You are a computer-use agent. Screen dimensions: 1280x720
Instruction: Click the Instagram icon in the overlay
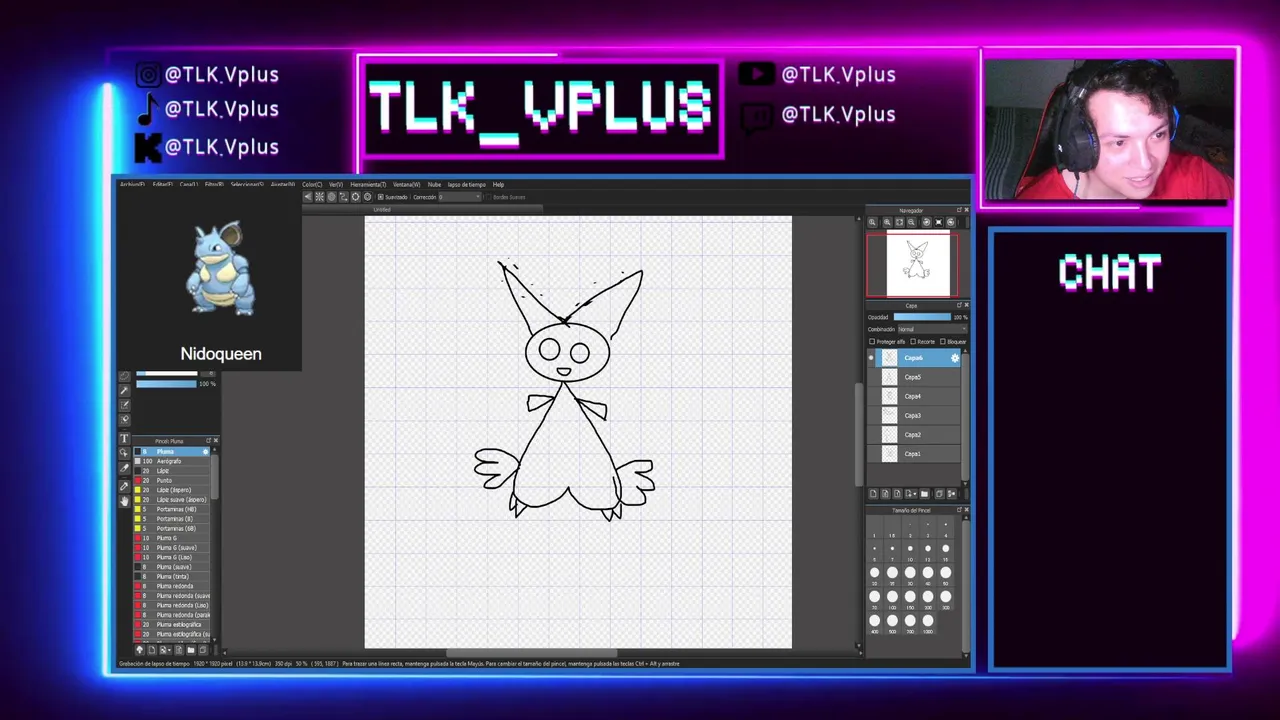coord(148,75)
